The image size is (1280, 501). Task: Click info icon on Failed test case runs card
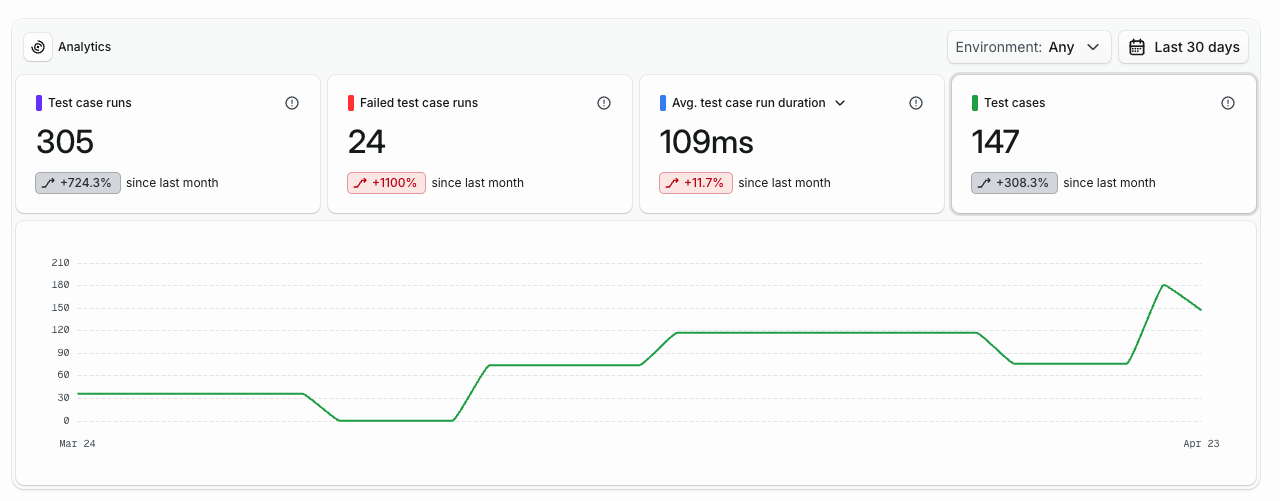click(604, 103)
